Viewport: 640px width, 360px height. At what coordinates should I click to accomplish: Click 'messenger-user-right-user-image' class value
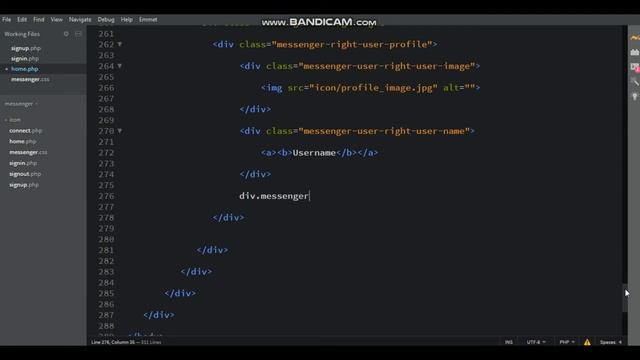click(x=387, y=66)
